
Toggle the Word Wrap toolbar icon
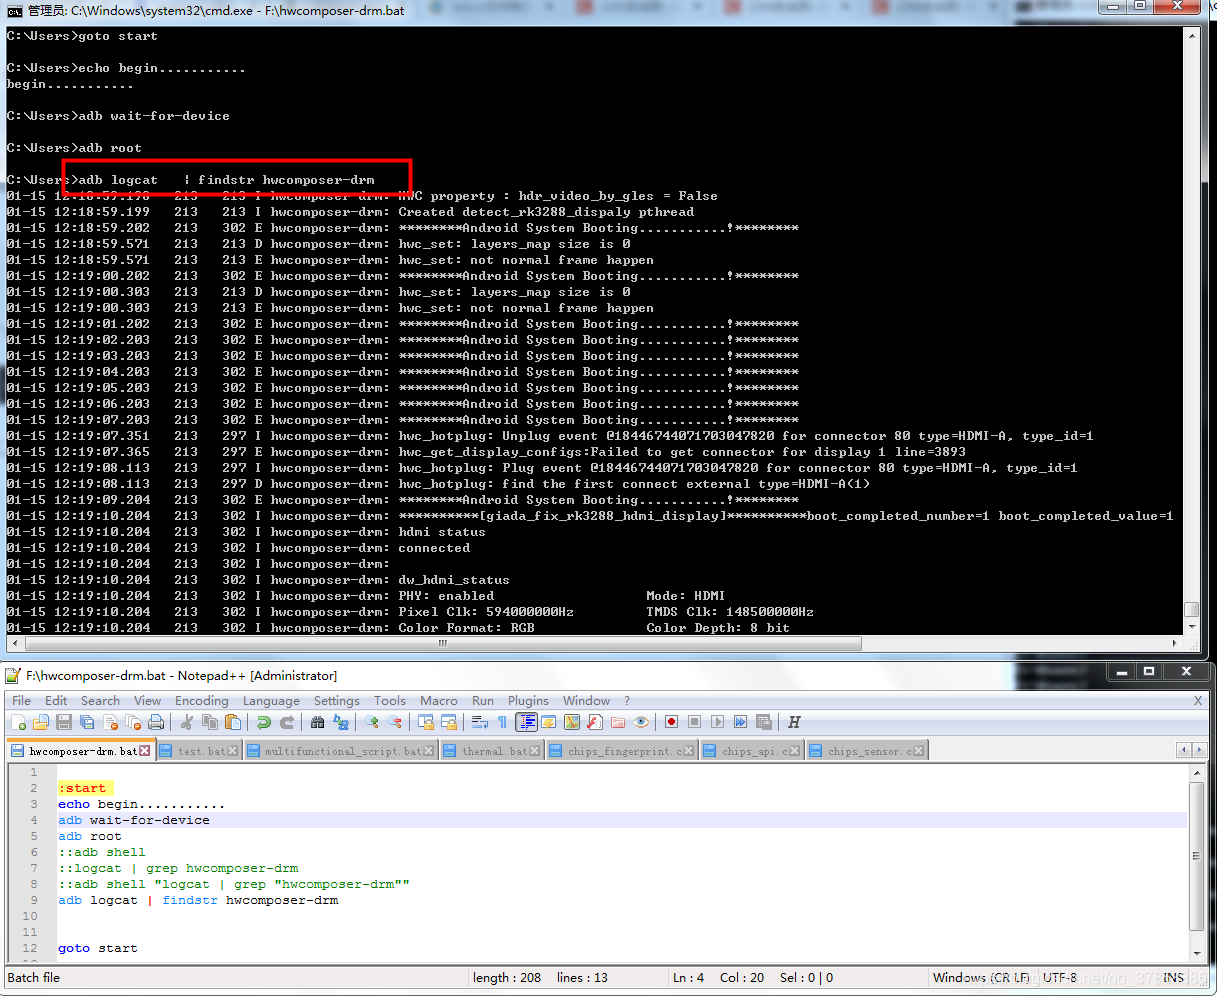coord(480,722)
